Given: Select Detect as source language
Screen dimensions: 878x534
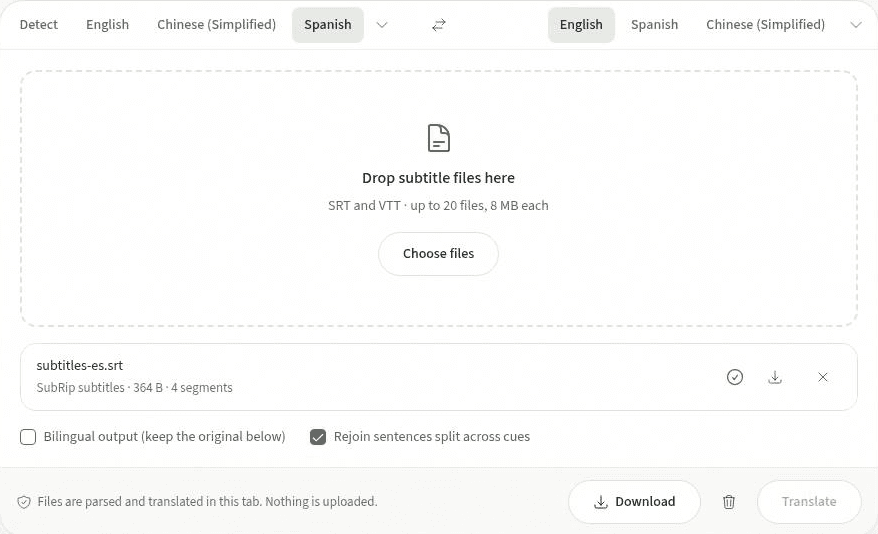Looking at the screenshot, I should [39, 25].
